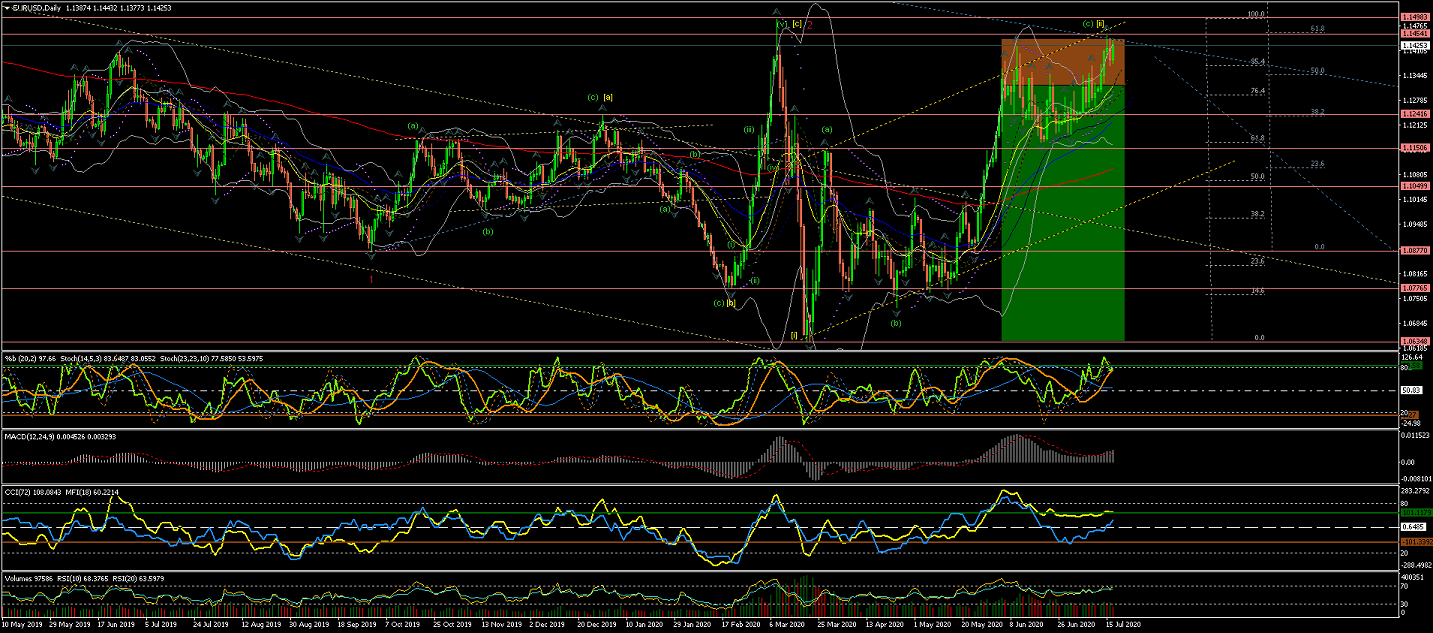Click the 1.11506 price level tag
Screen dimensions: 1433x633
point(1416,148)
